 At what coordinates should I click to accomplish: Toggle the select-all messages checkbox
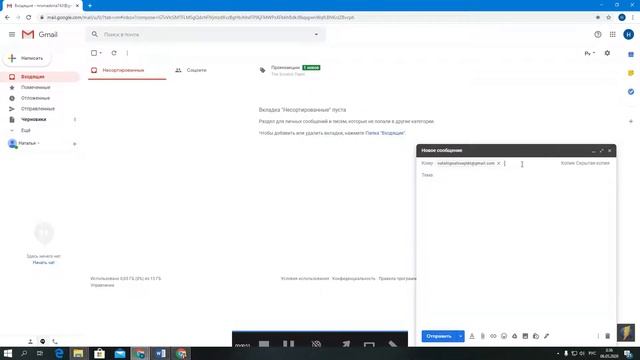94,53
